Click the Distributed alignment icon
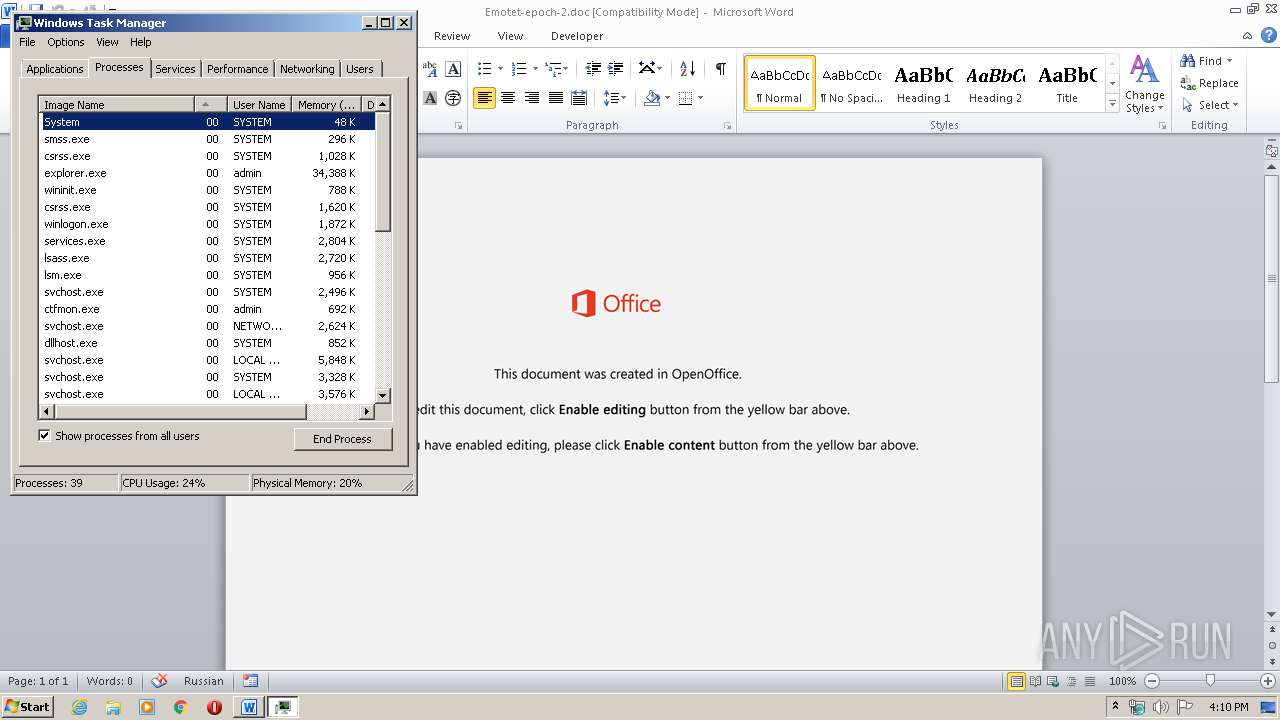Screen dimensions: 1280x720 tap(579, 98)
